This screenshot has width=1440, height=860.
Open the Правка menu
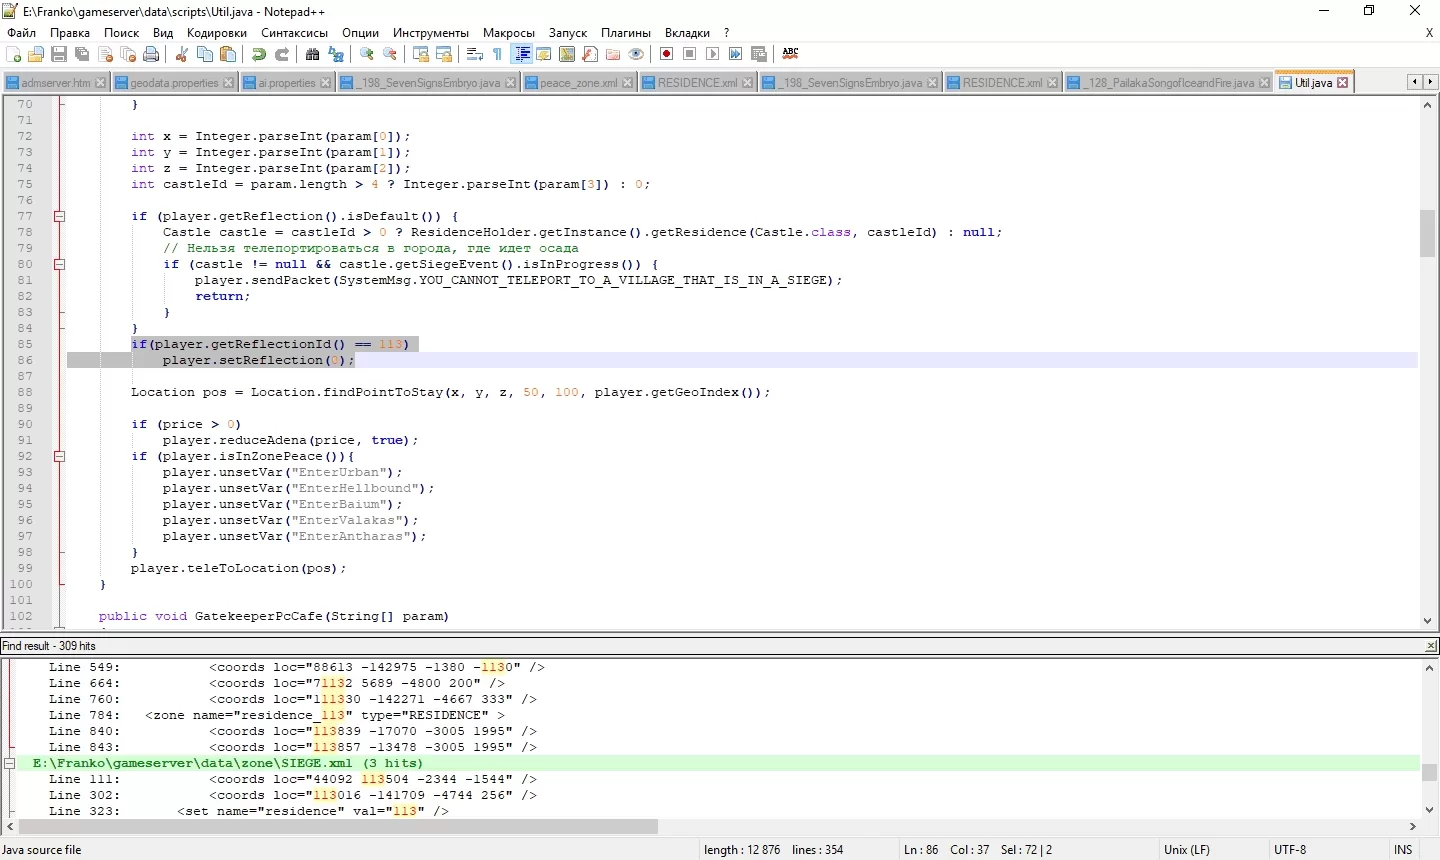tap(70, 33)
